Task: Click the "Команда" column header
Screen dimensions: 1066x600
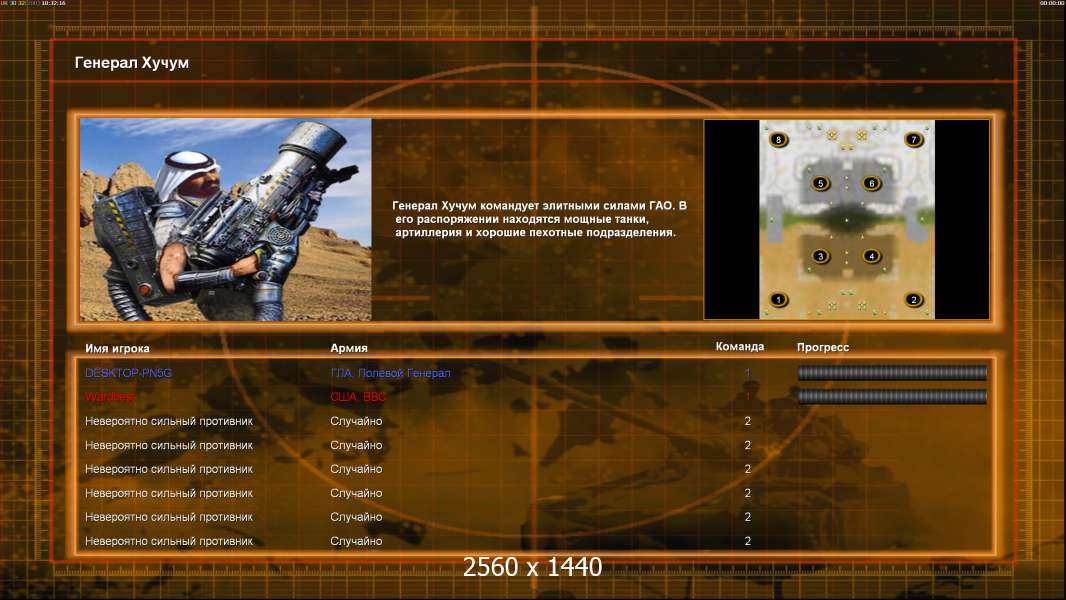Action: point(740,347)
